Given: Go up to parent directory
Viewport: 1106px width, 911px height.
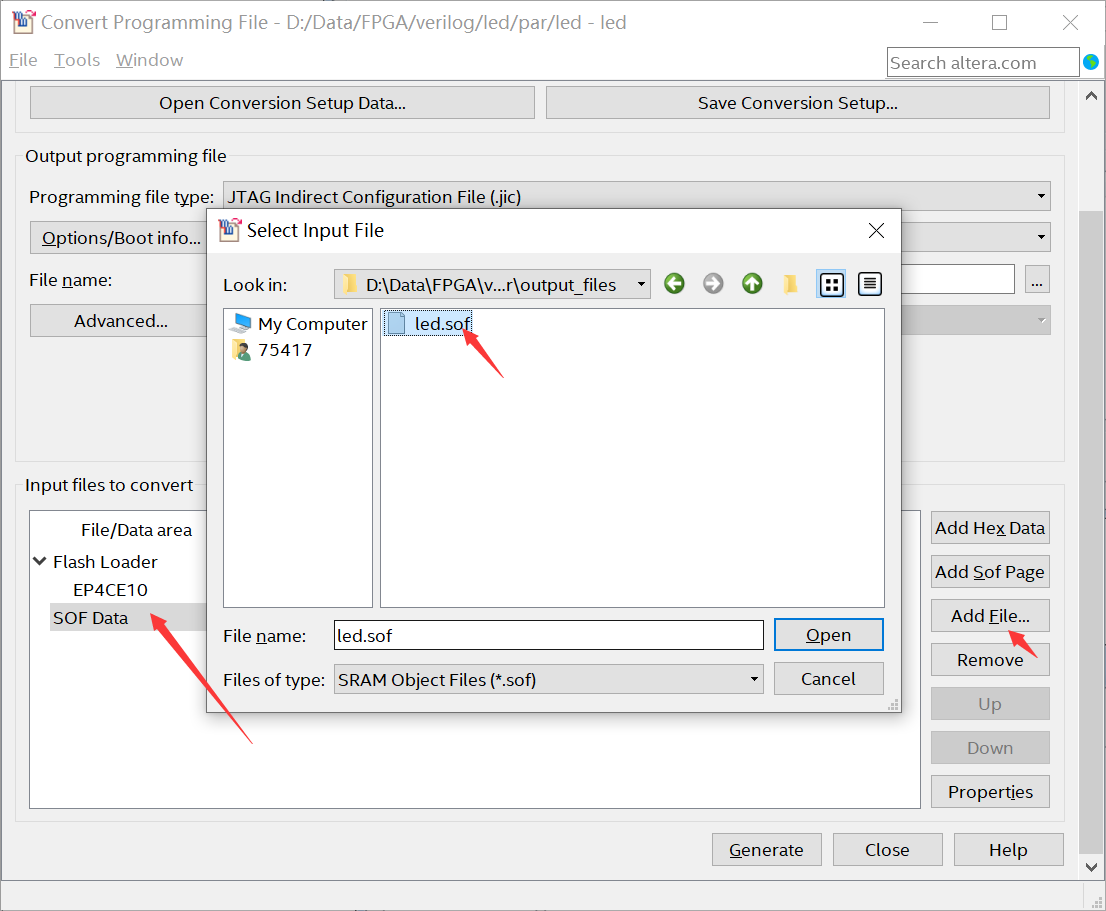Looking at the screenshot, I should [752, 284].
